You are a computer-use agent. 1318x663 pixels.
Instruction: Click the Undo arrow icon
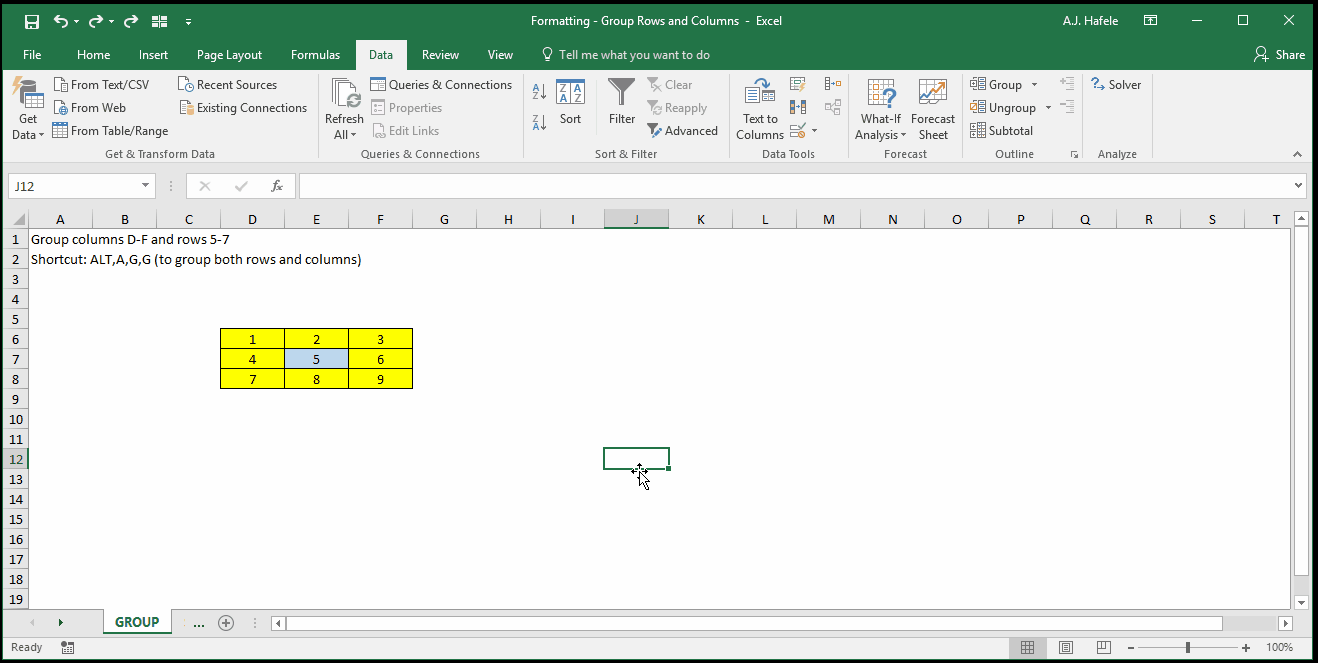click(x=61, y=21)
